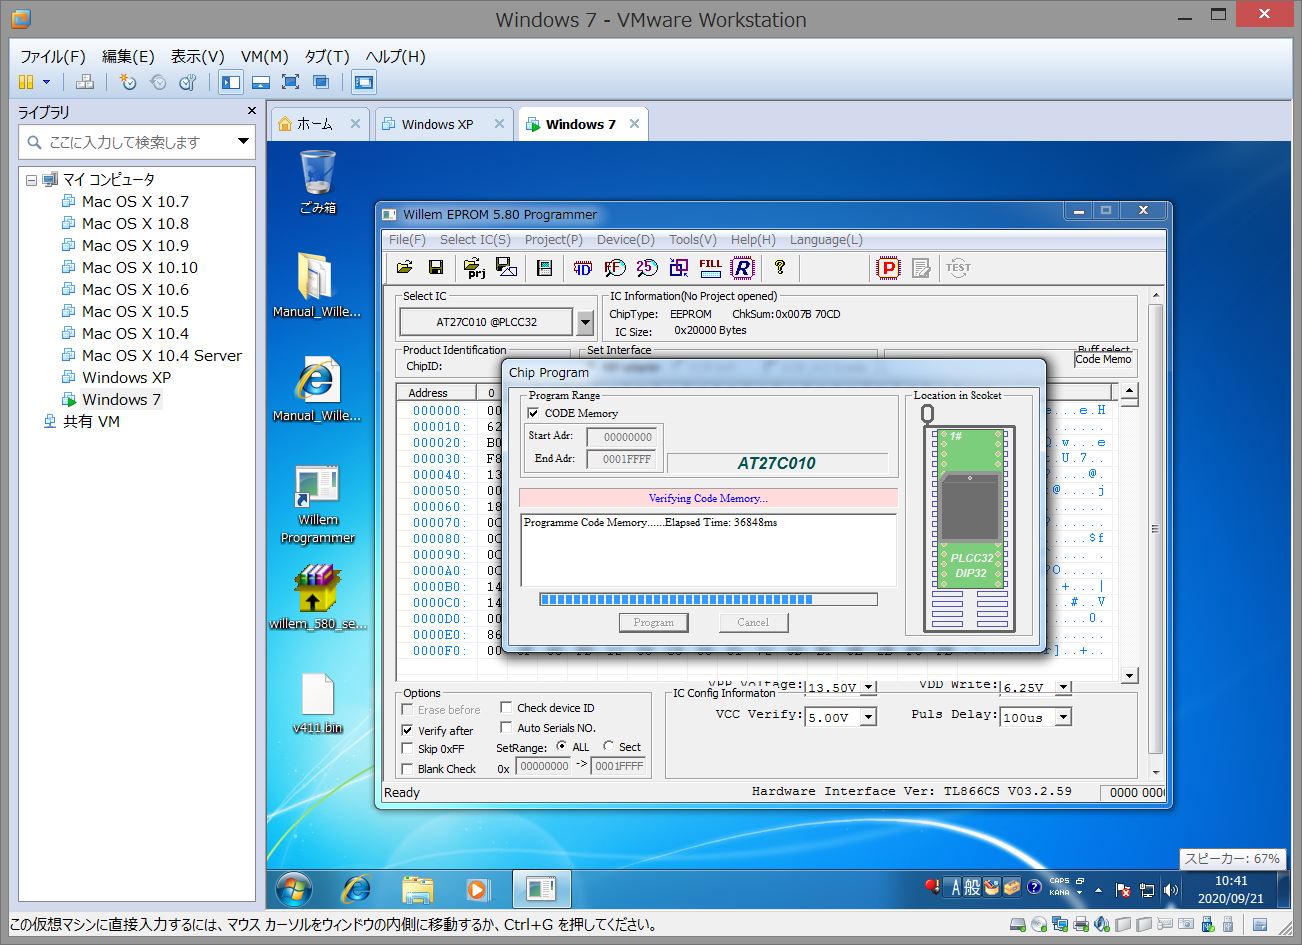Screen dimensions: 1302x945
Task: Click the FILL buffer icon
Action: pos(711,267)
